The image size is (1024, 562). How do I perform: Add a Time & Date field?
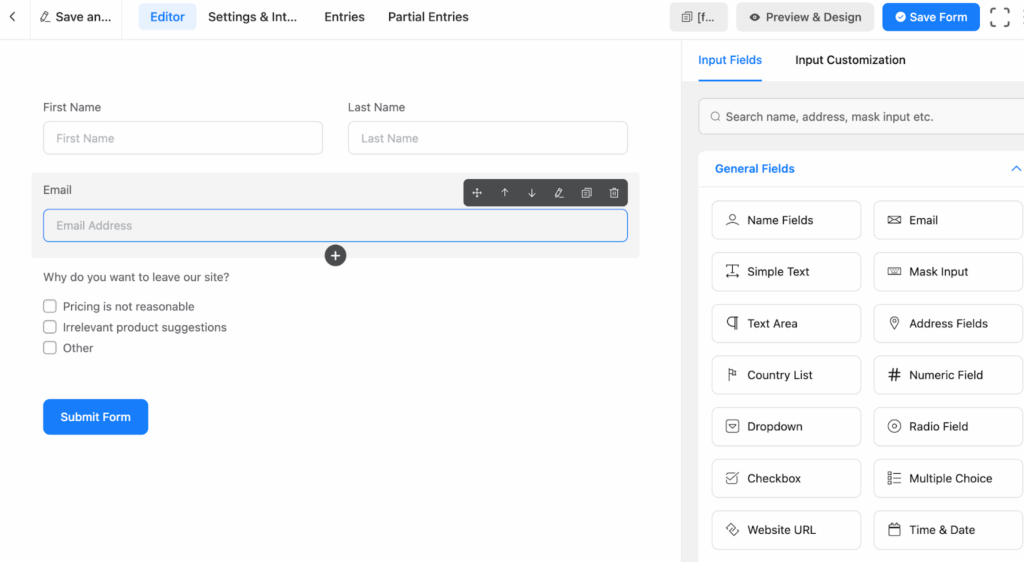click(948, 529)
